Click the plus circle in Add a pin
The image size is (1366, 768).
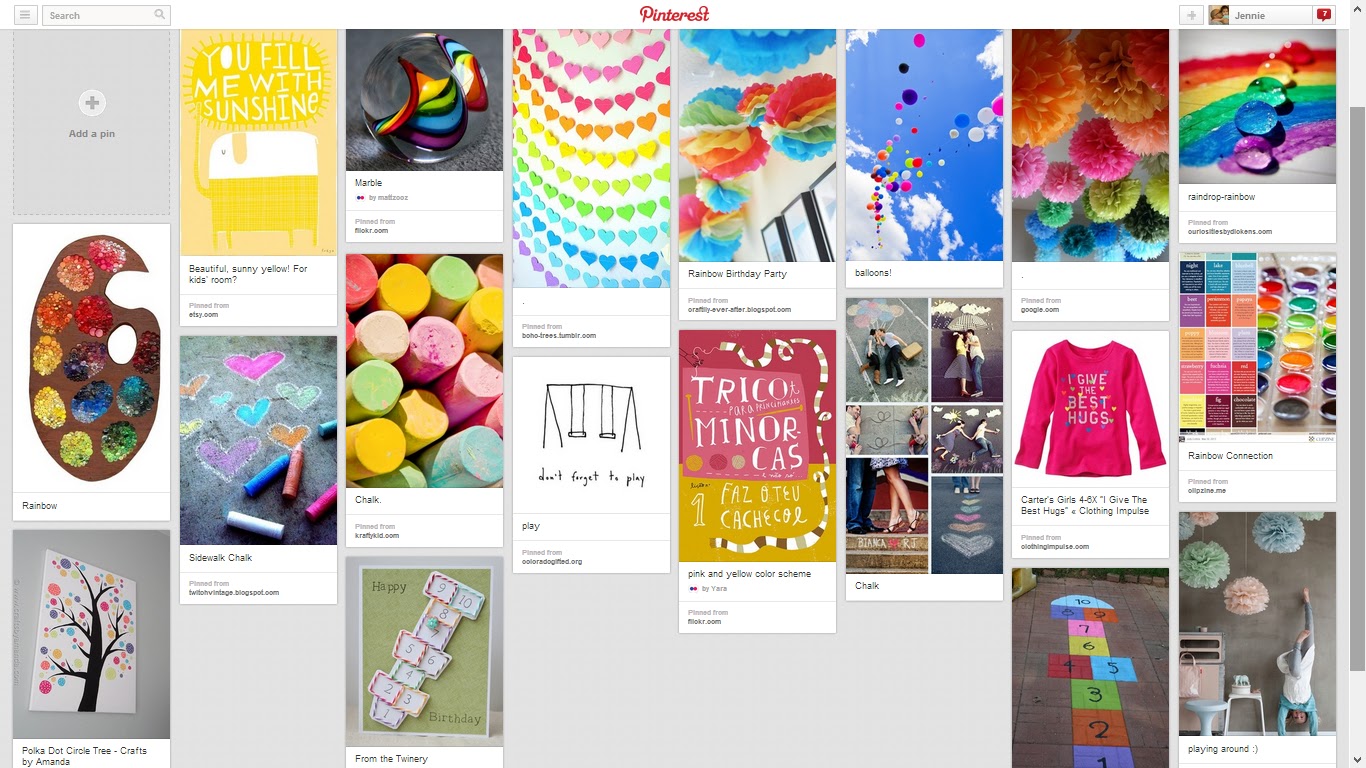click(92, 102)
